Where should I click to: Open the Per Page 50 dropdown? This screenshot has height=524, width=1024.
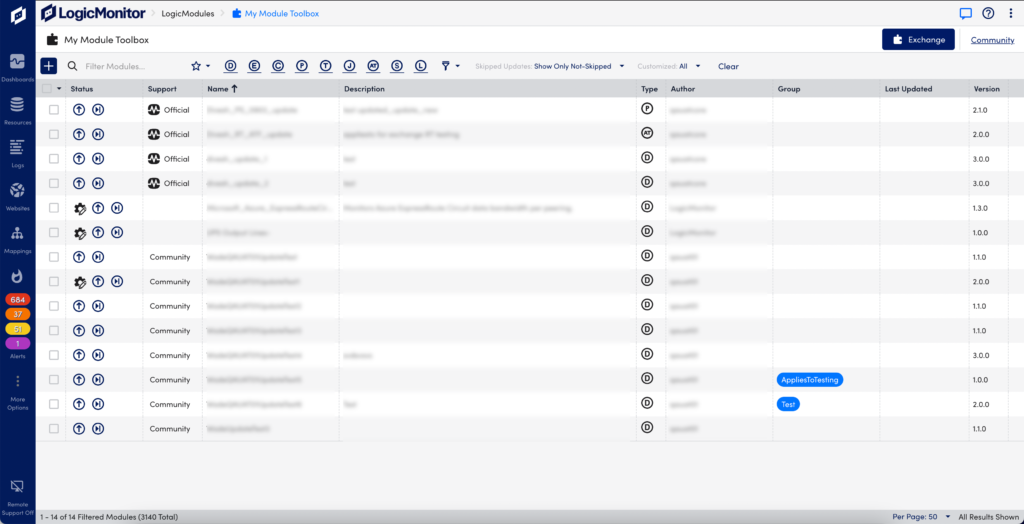(x=921, y=516)
